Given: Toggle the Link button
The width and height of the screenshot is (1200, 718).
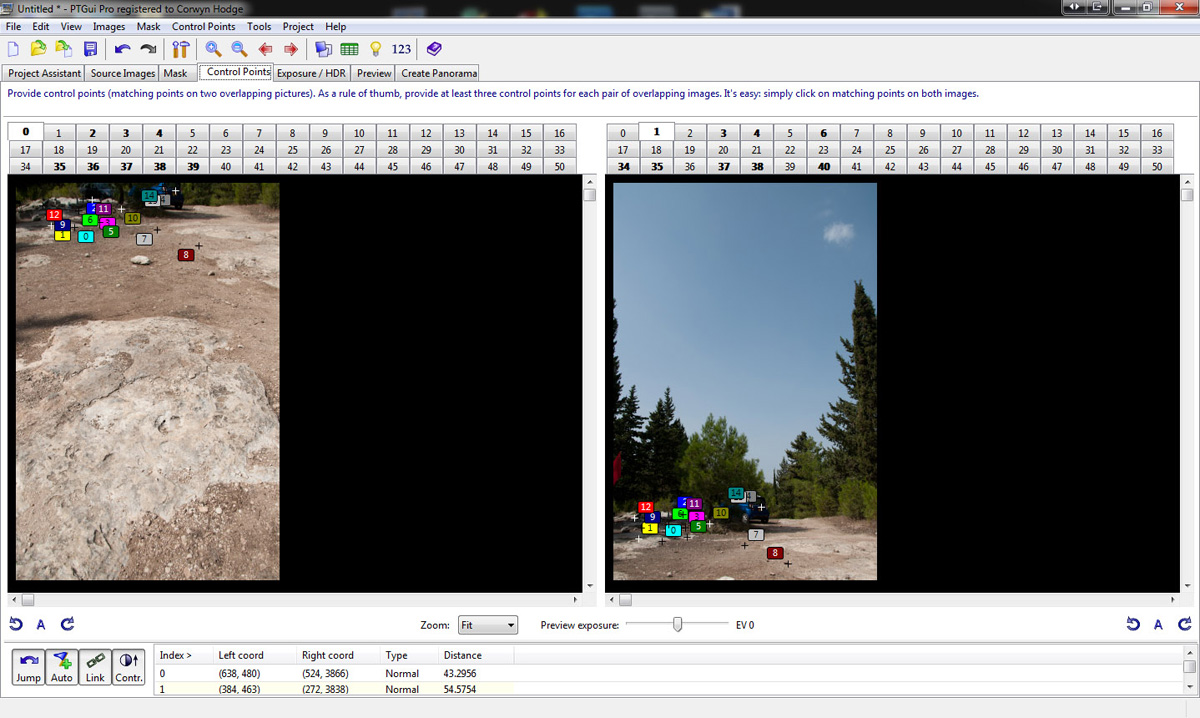Looking at the screenshot, I should pos(95,667).
